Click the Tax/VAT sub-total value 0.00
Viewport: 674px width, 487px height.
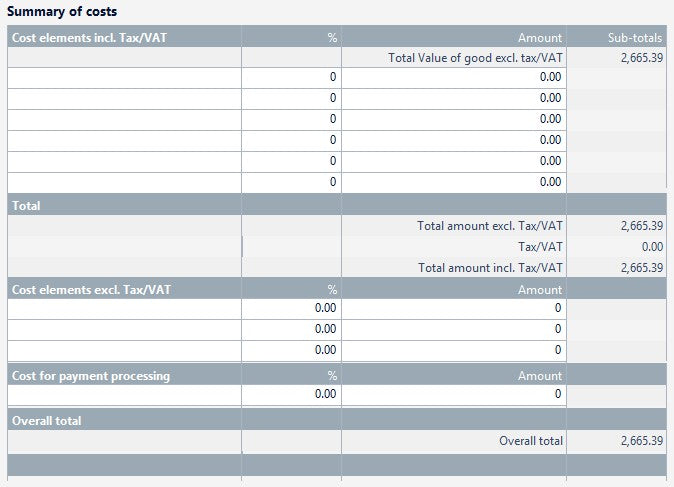pyautogui.click(x=652, y=247)
